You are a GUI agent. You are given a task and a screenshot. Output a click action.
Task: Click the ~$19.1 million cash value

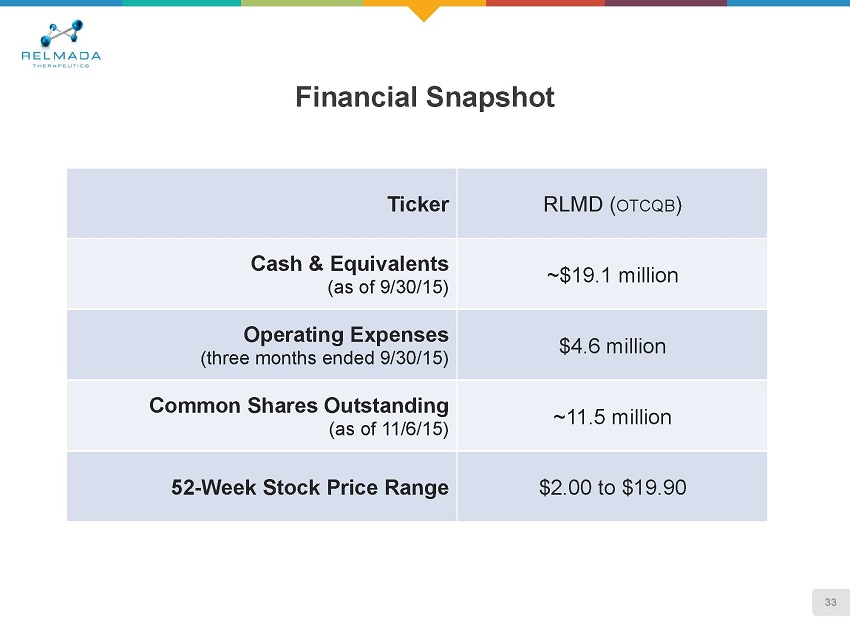pyautogui.click(x=612, y=275)
